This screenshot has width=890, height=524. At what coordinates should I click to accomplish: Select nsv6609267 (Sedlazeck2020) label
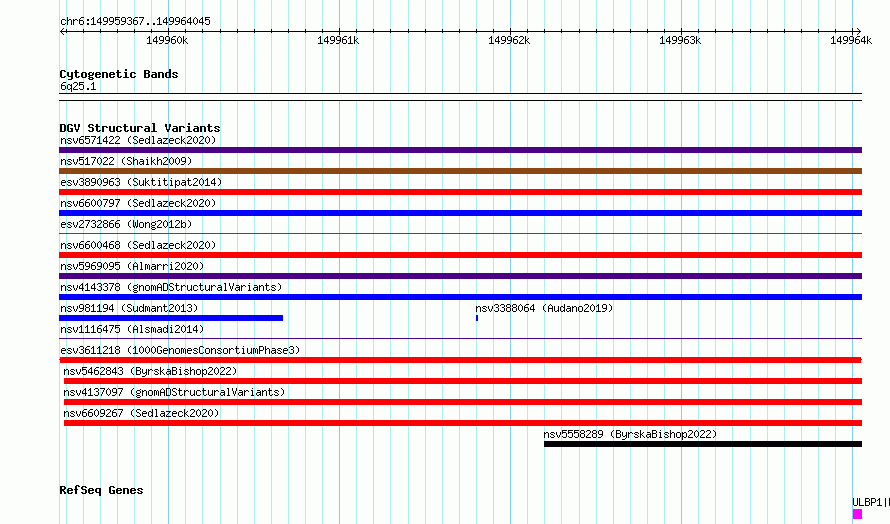pos(141,413)
